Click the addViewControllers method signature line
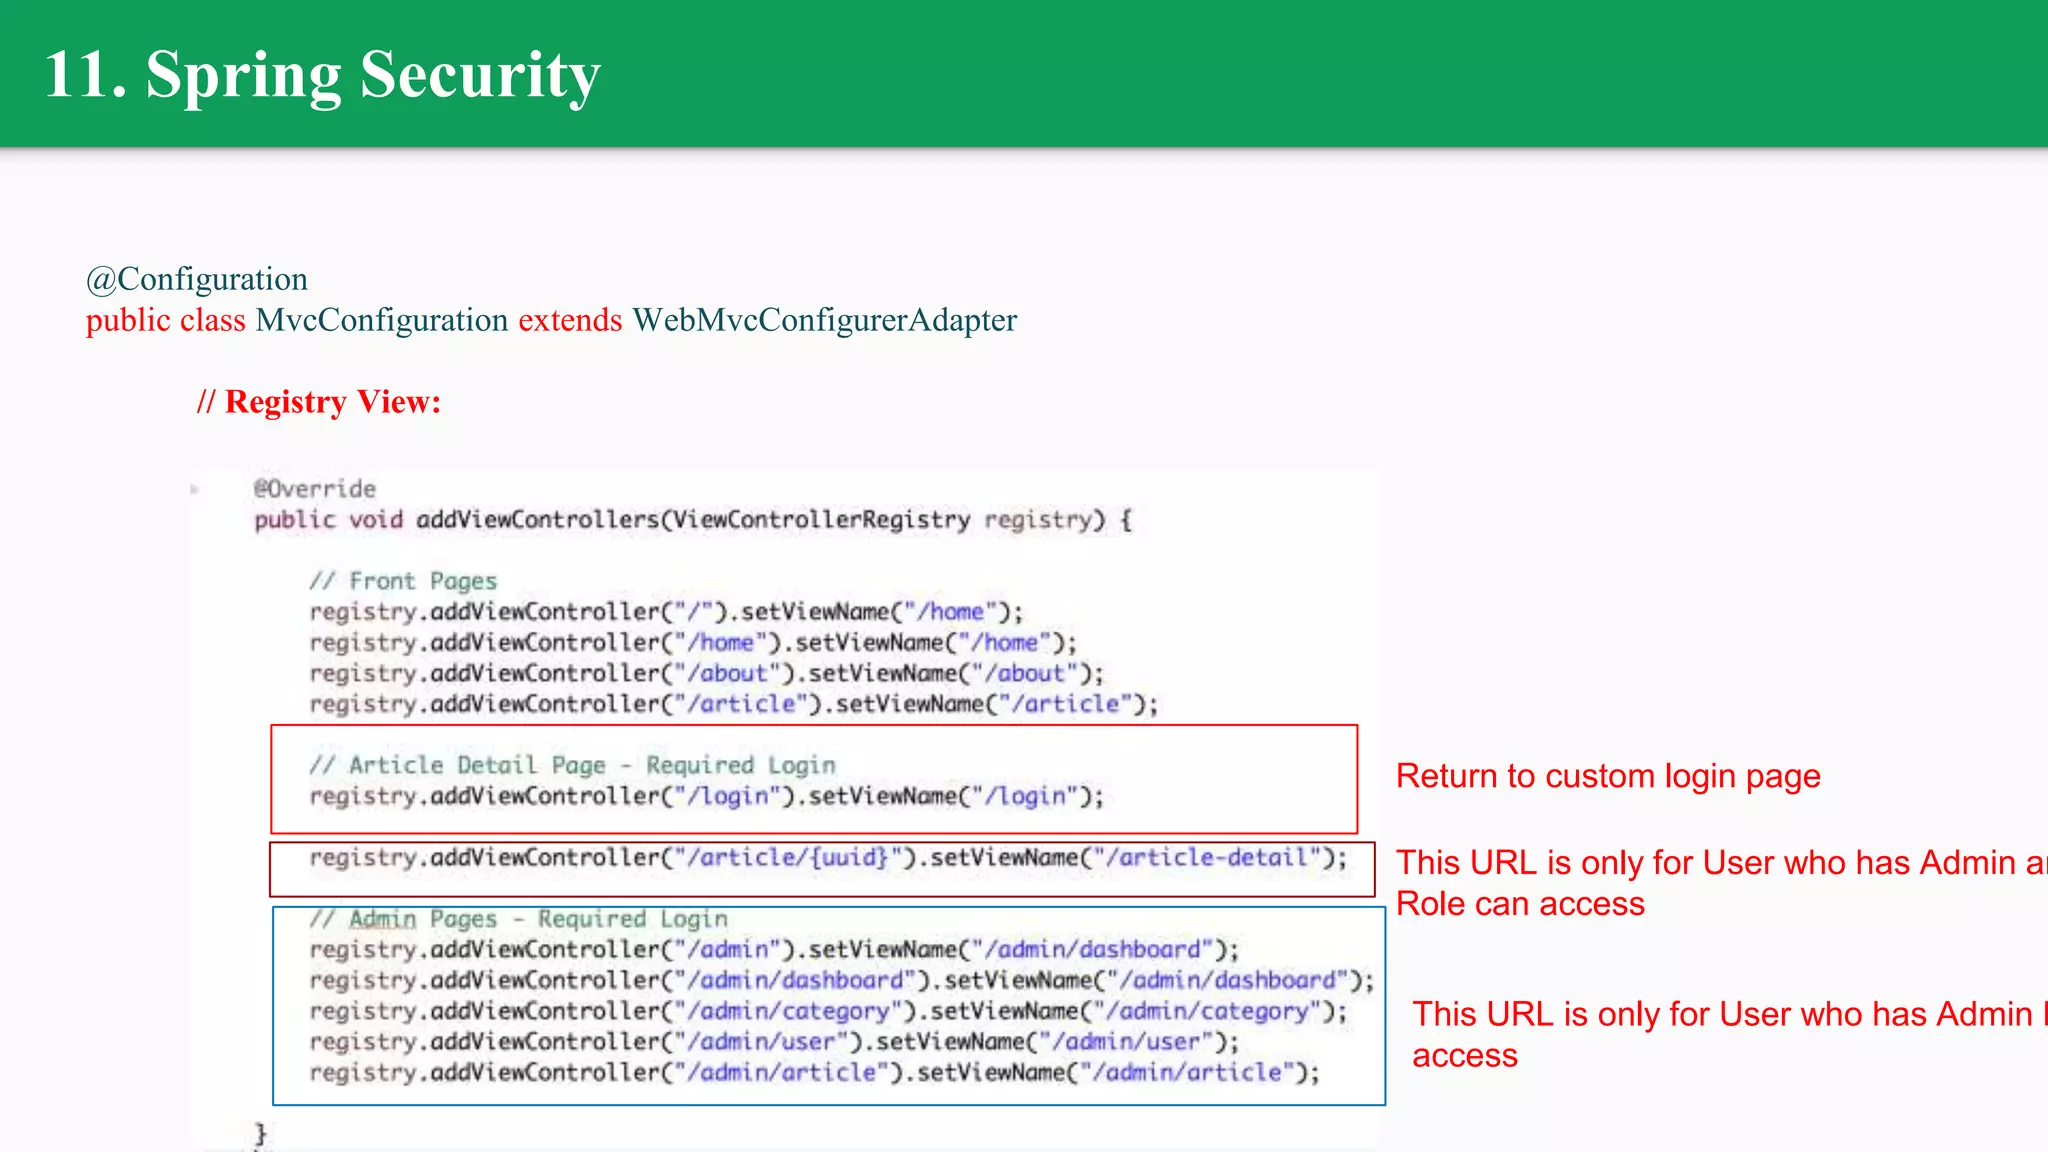Screen dimensions: 2048x1152 point(692,520)
